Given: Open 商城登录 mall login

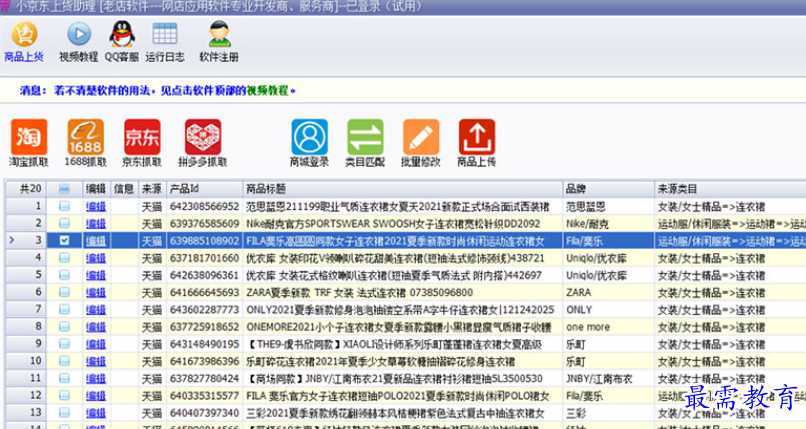Looking at the screenshot, I should pyautogui.click(x=309, y=143).
